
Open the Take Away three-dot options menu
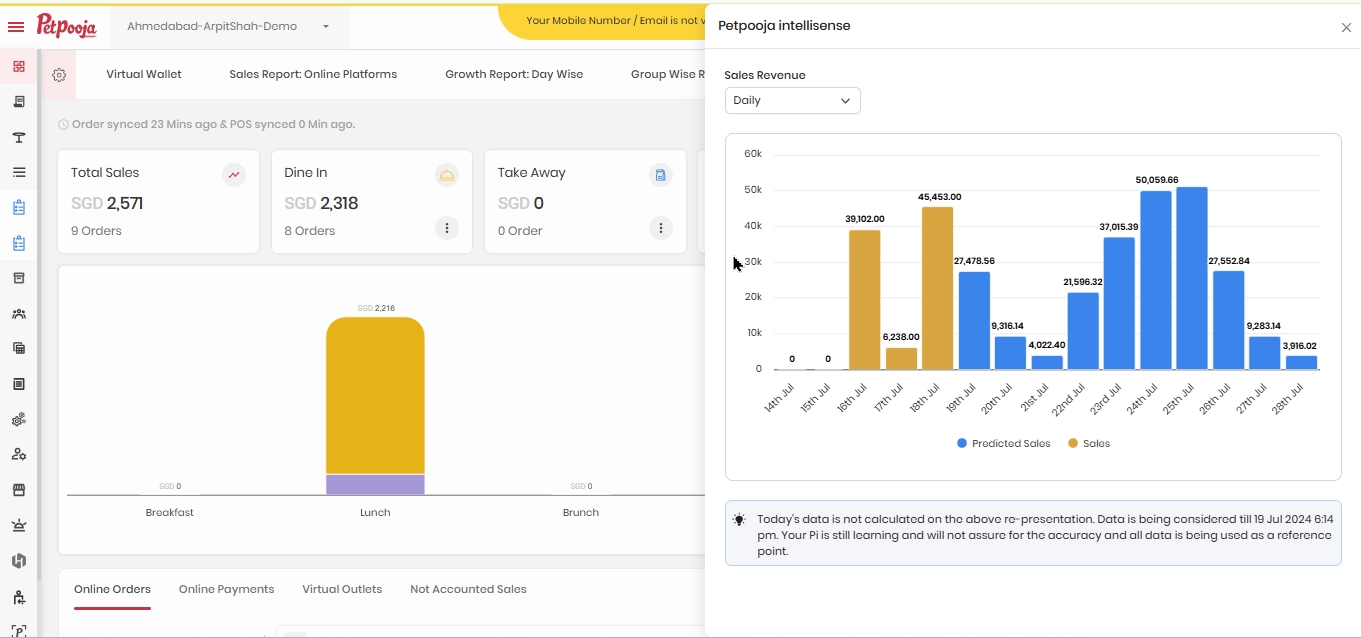click(660, 228)
